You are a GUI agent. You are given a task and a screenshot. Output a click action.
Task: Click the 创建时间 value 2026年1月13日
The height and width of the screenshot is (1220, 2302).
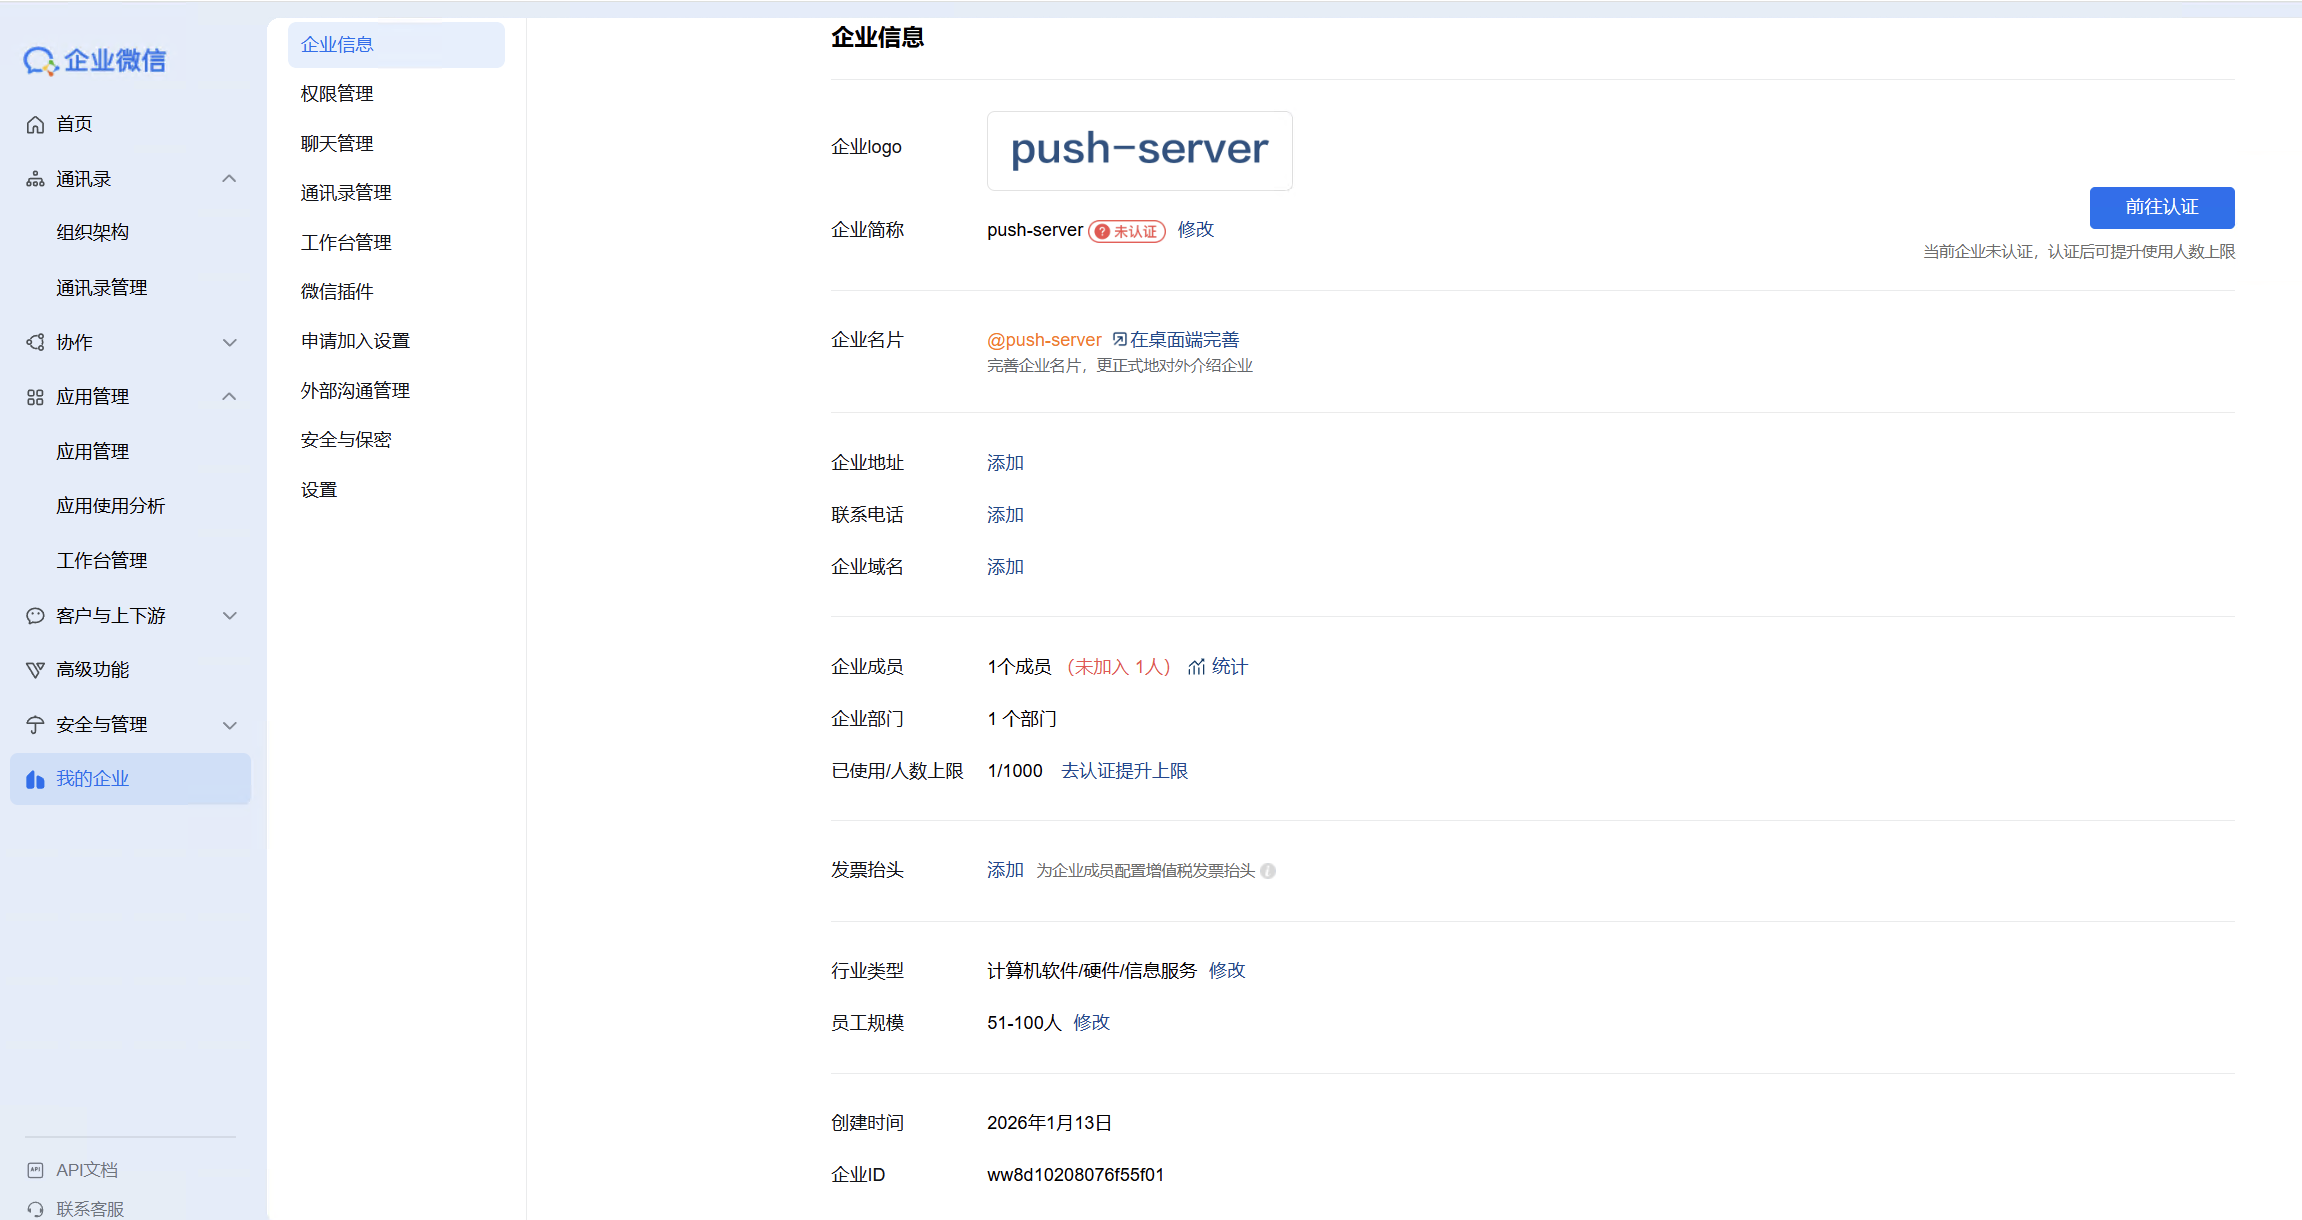tap(1049, 1123)
